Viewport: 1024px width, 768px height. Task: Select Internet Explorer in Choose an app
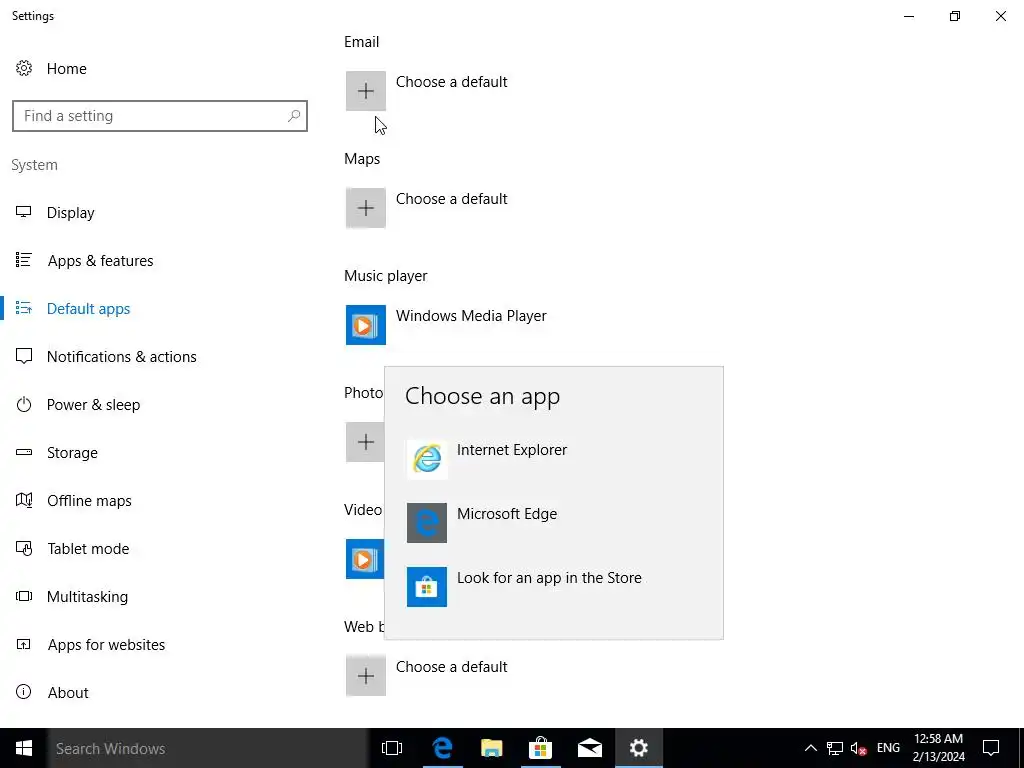[553, 459]
